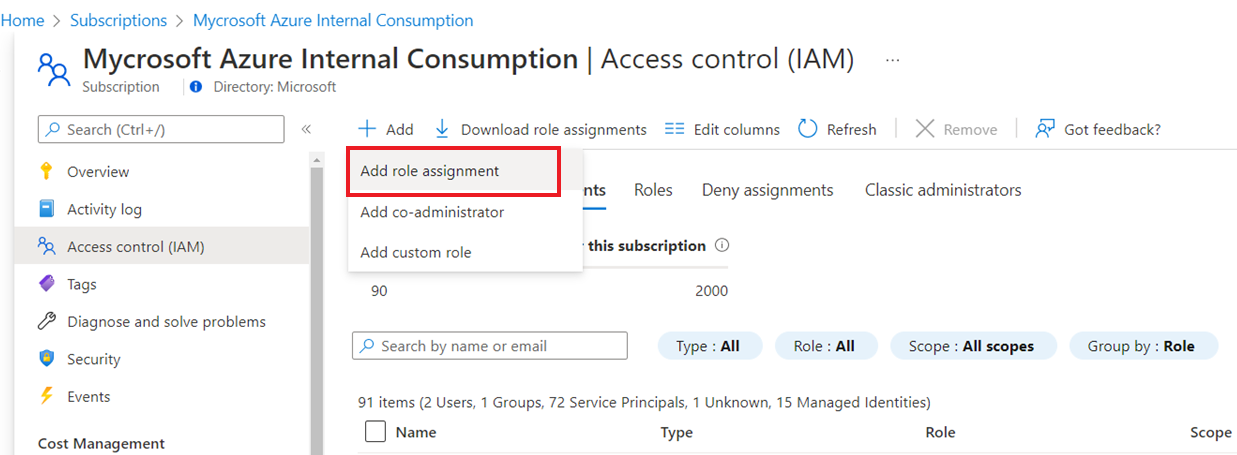Click the Tags purple label icon
The width and height of the screenshot is (1237, 455).
[46, 284]
